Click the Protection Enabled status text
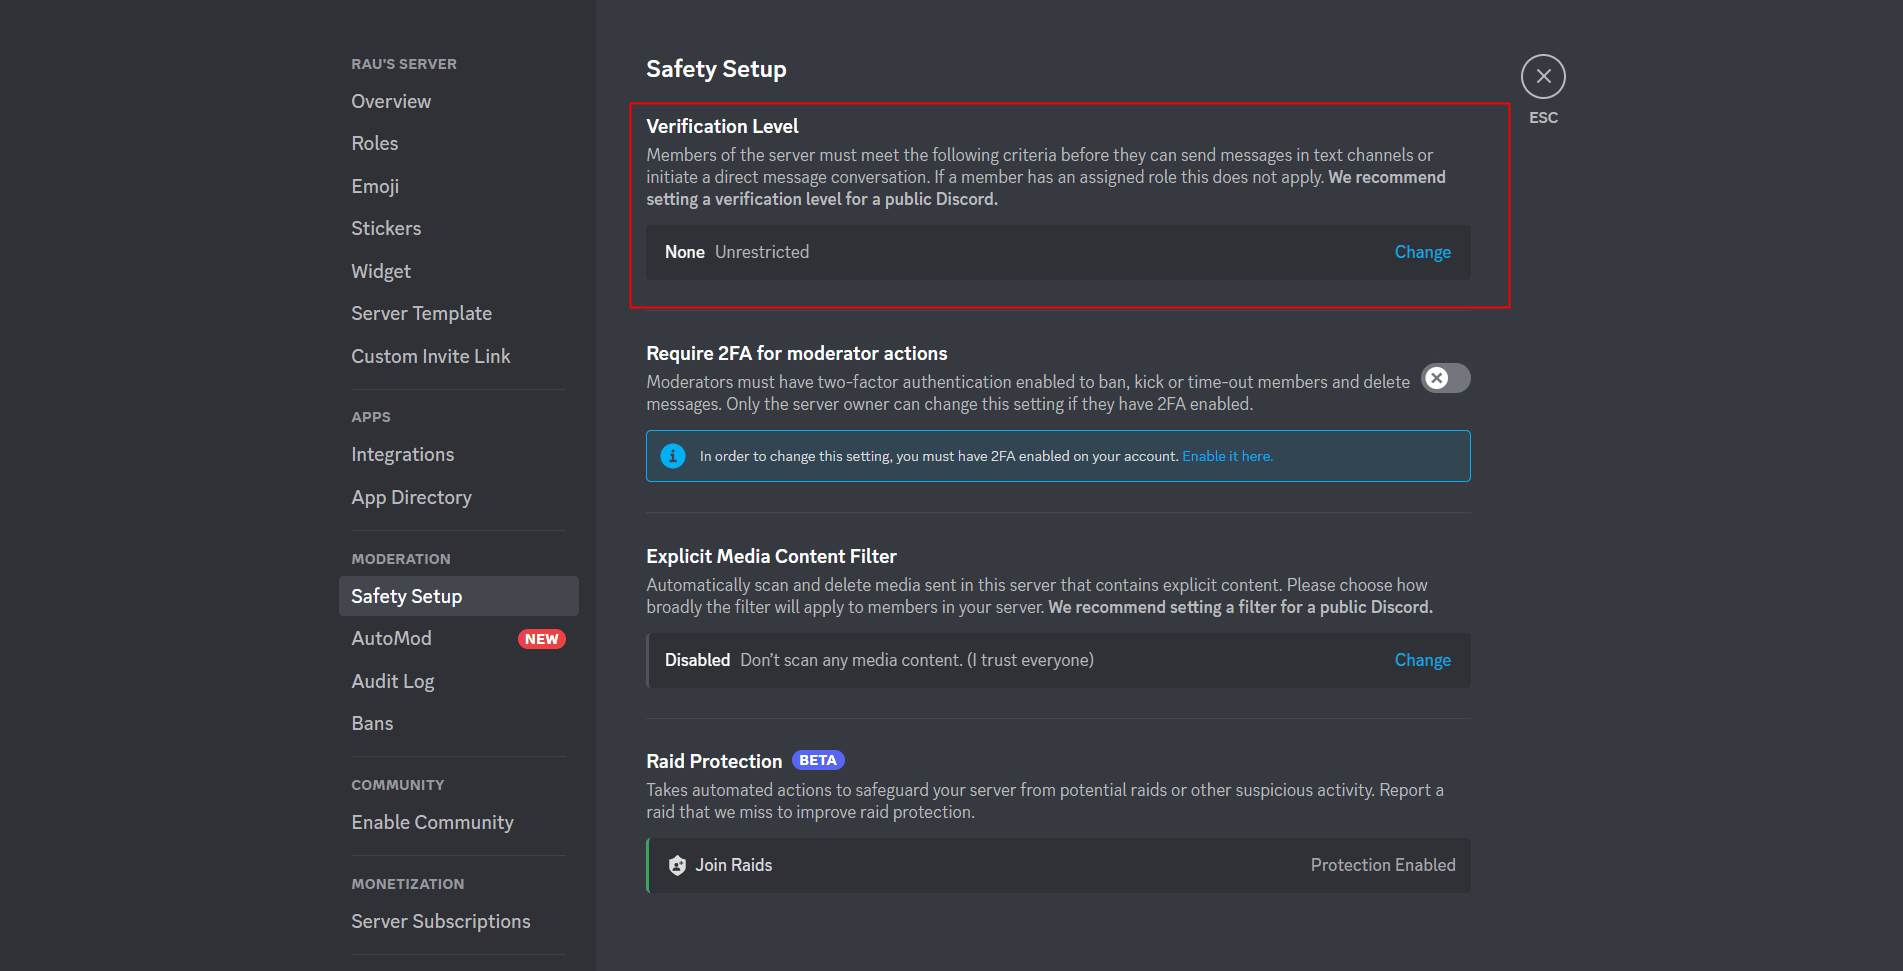The width and height of the screenshot is (1903, 971). tap(1383, 865)
